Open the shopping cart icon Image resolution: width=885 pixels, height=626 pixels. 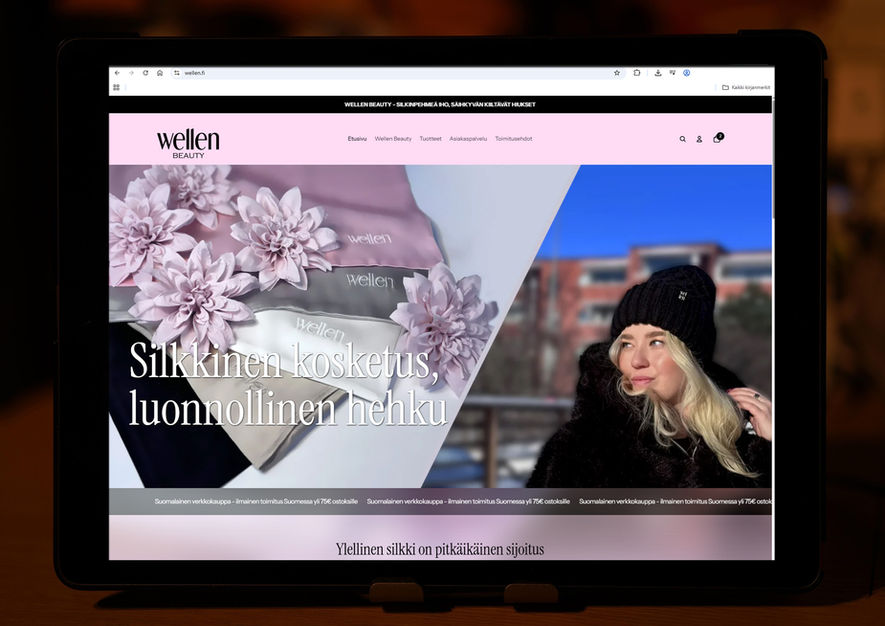(x=718, y=138)
